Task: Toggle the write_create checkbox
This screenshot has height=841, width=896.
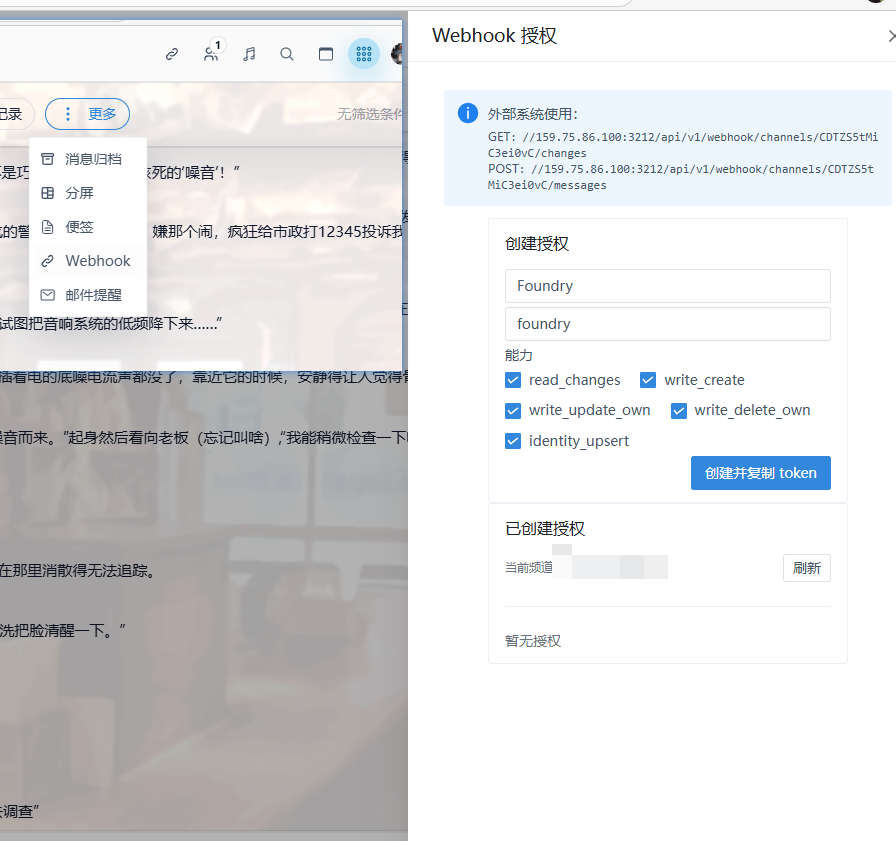Action: [648, 380]
